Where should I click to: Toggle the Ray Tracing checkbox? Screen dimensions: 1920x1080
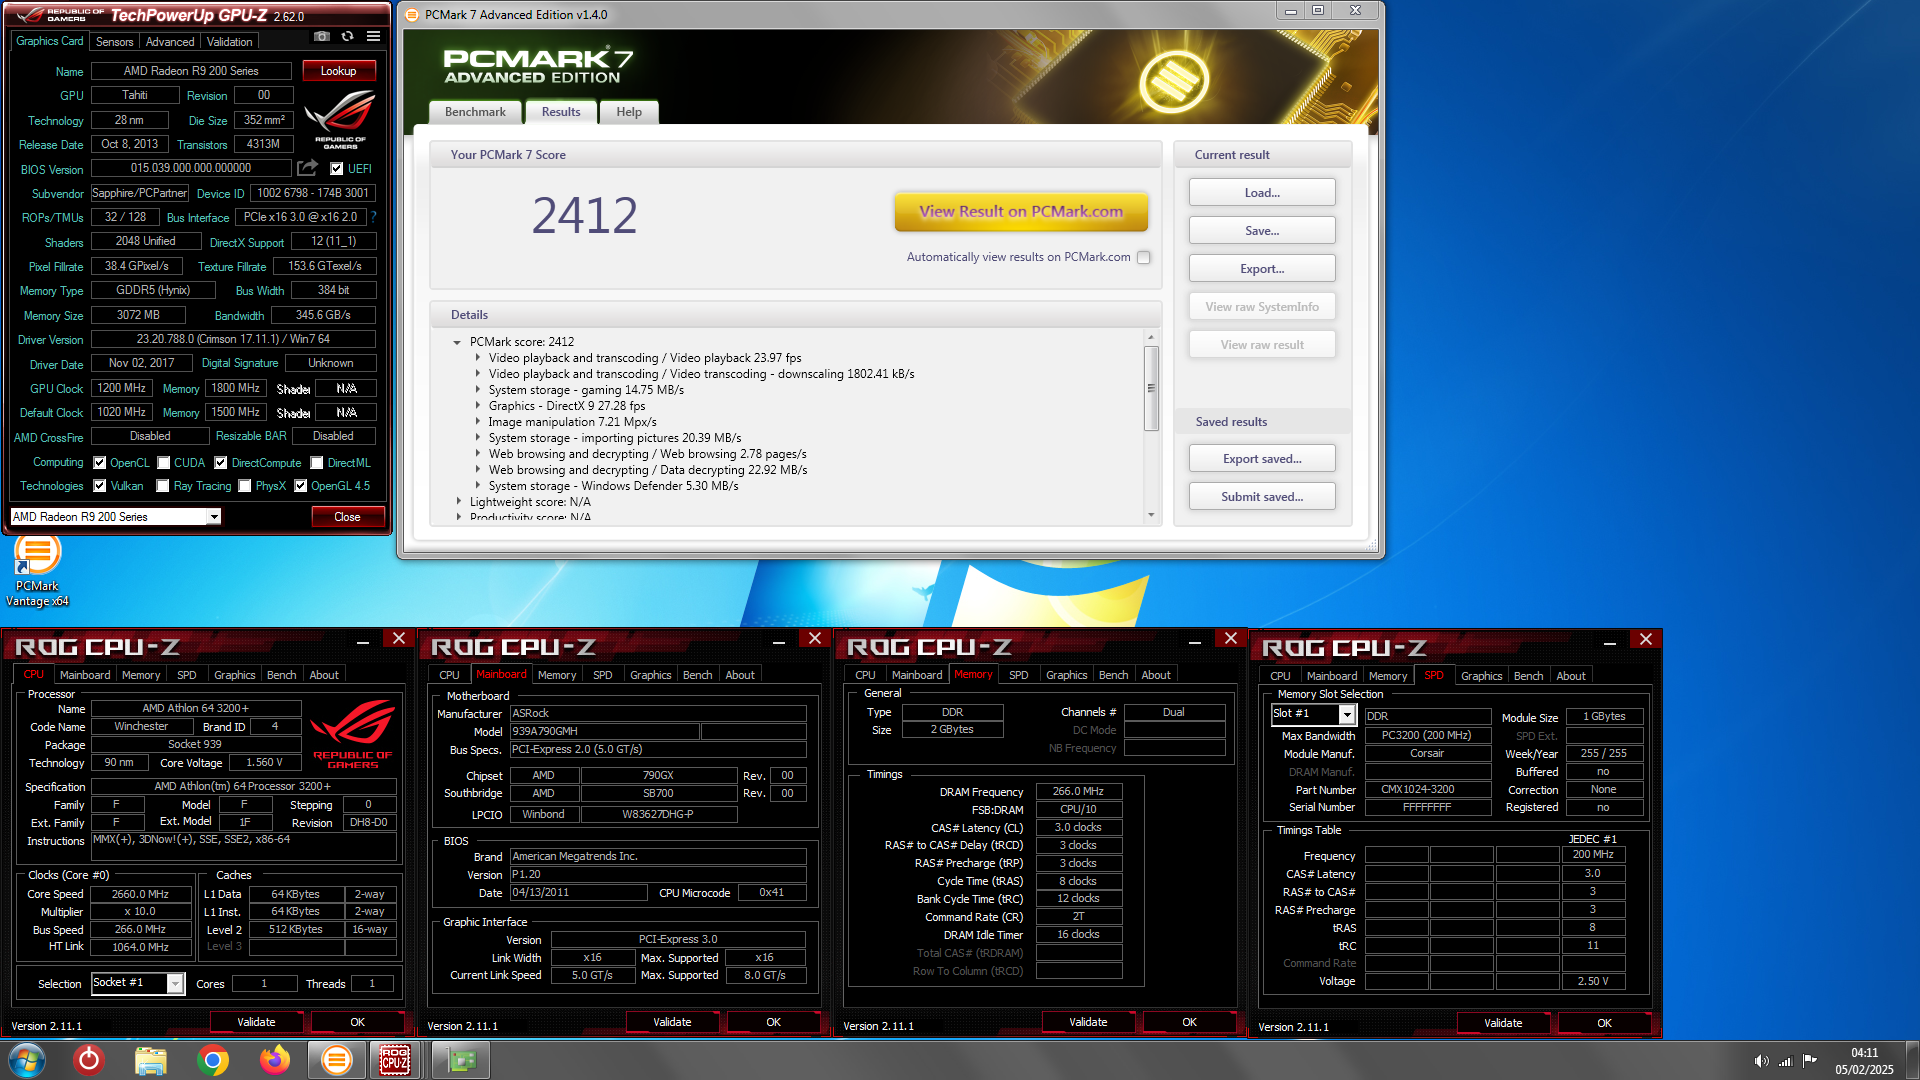[163, 486]
